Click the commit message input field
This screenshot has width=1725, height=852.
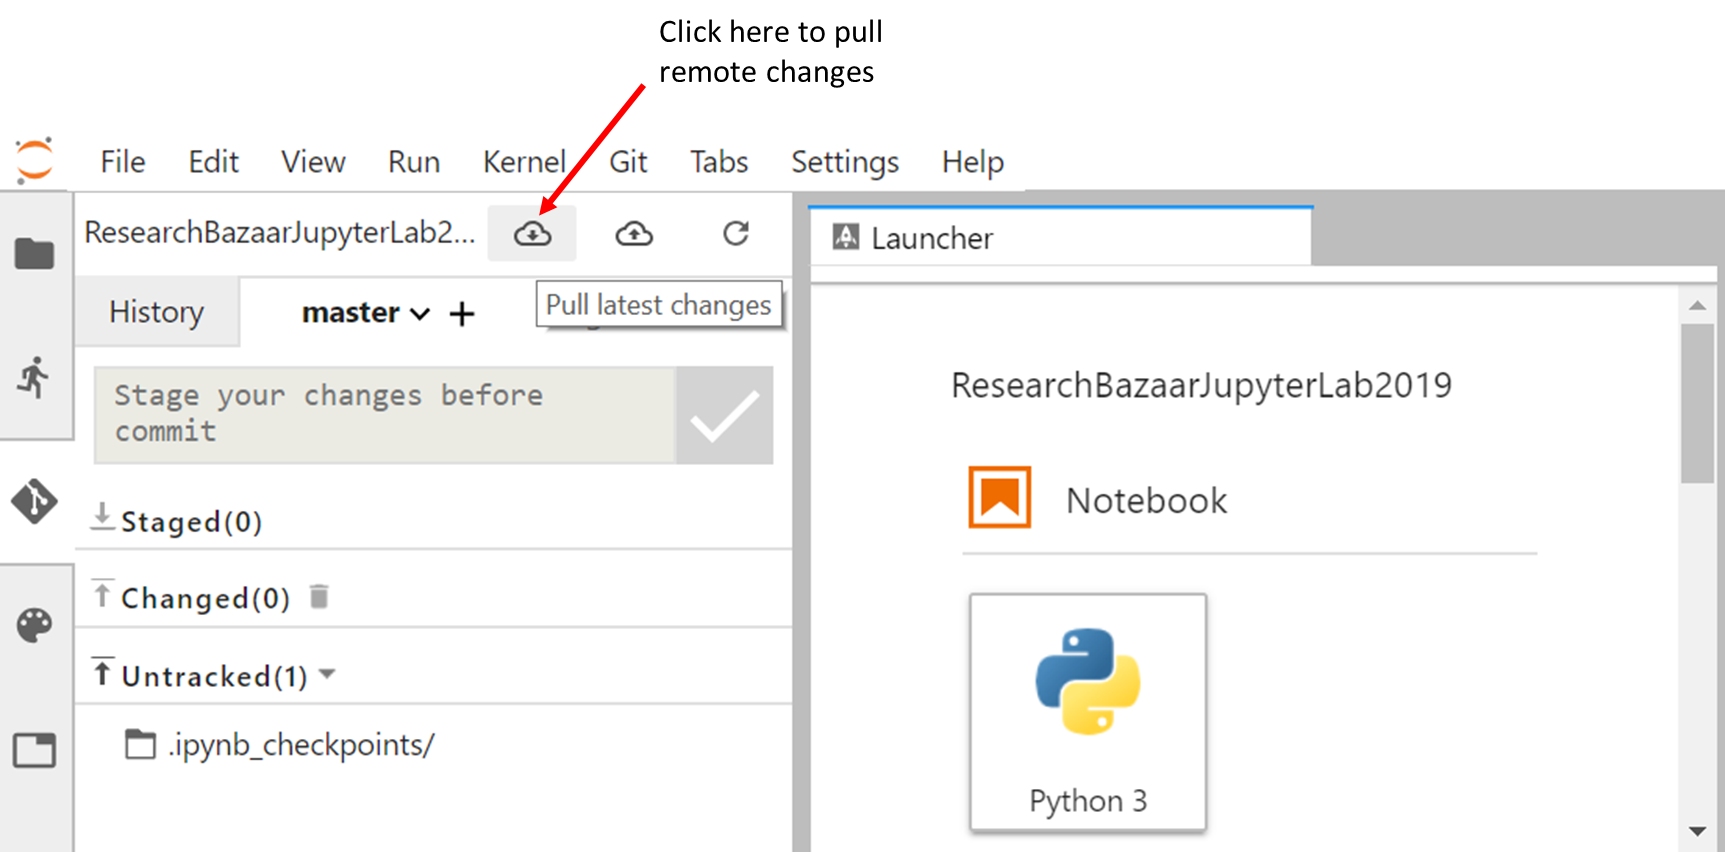click(385, 415)
